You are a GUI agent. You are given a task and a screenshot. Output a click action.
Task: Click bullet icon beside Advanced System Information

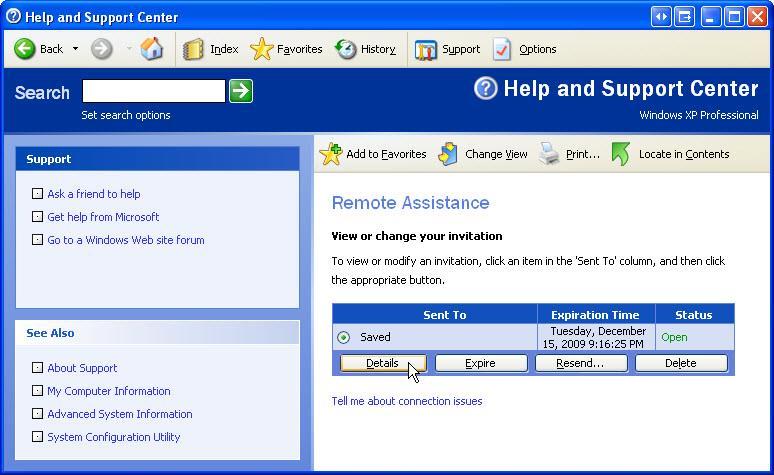pos(37,413)
